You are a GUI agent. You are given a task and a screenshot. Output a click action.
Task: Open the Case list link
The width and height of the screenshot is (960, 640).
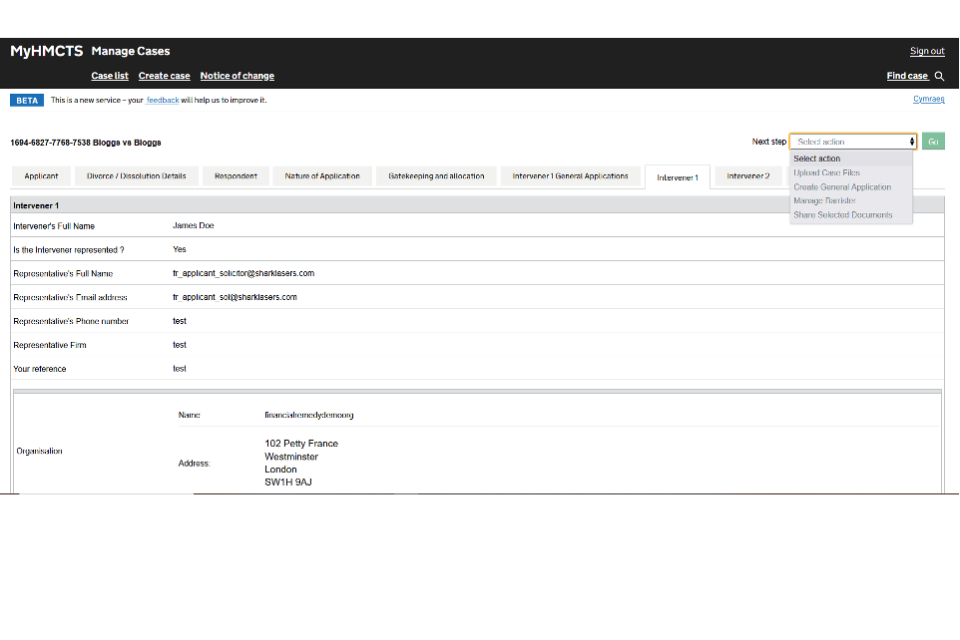[110, 76]
